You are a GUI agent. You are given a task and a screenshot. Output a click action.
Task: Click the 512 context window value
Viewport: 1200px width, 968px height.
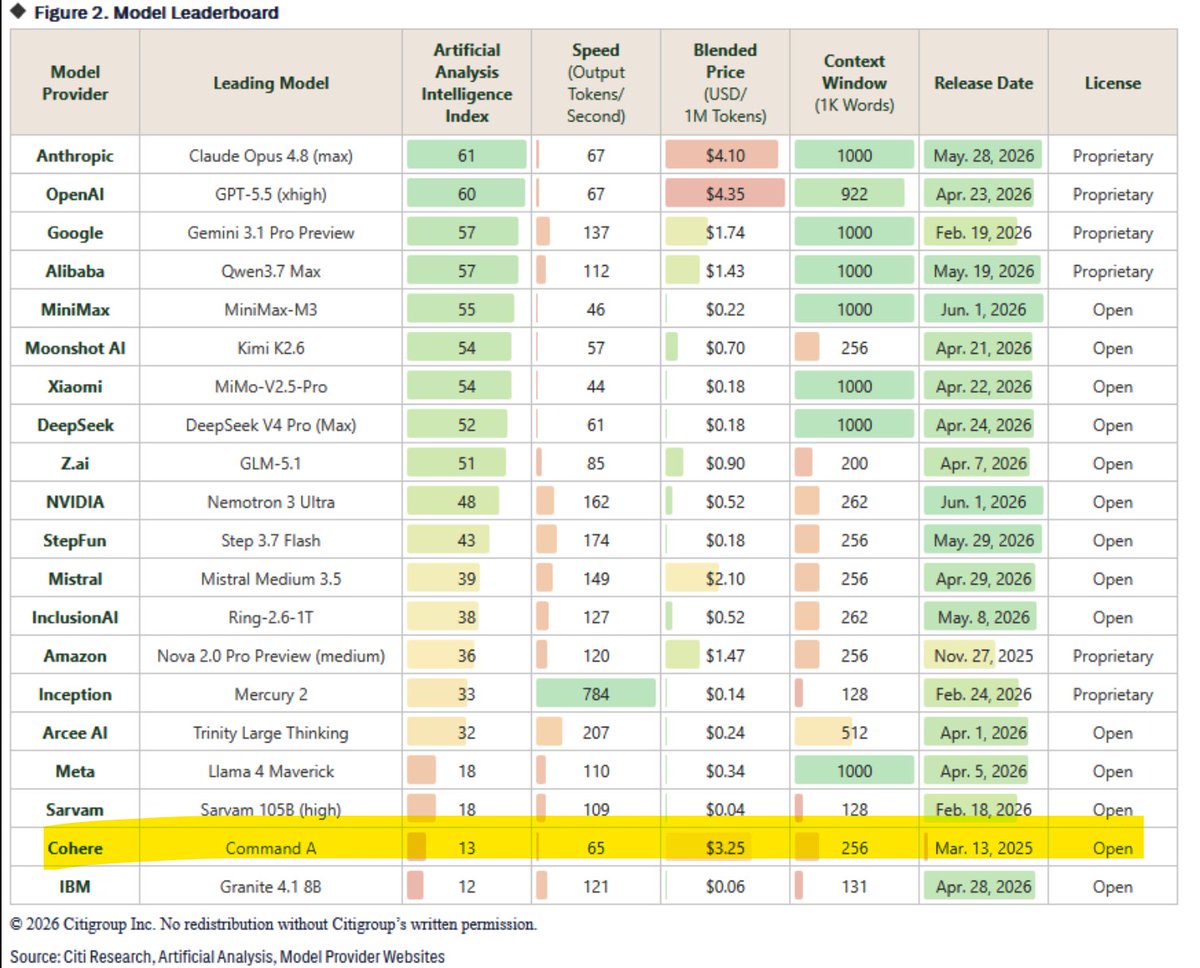pos(854,733)
